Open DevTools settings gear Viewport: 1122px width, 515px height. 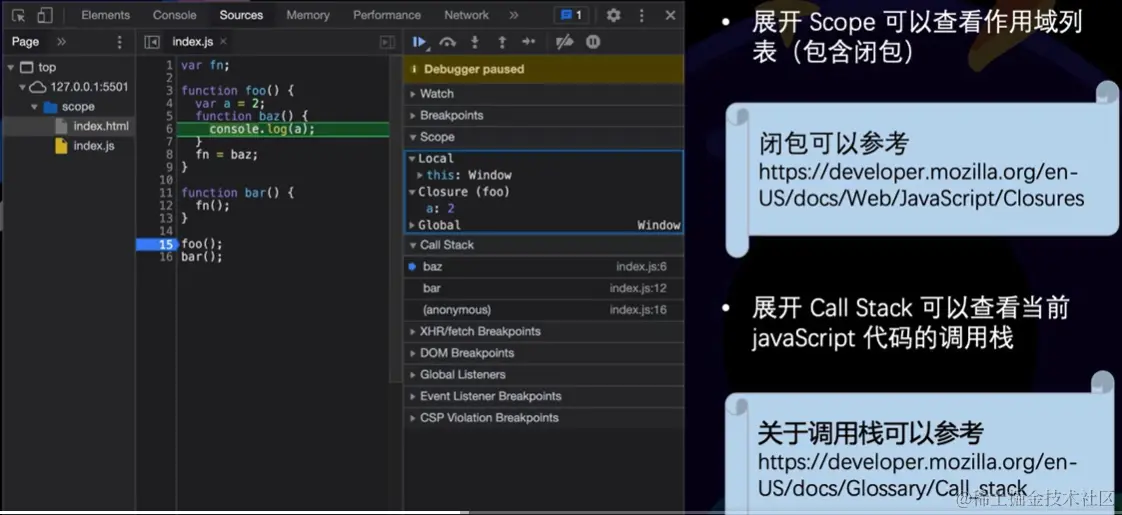tap(613, 15)
